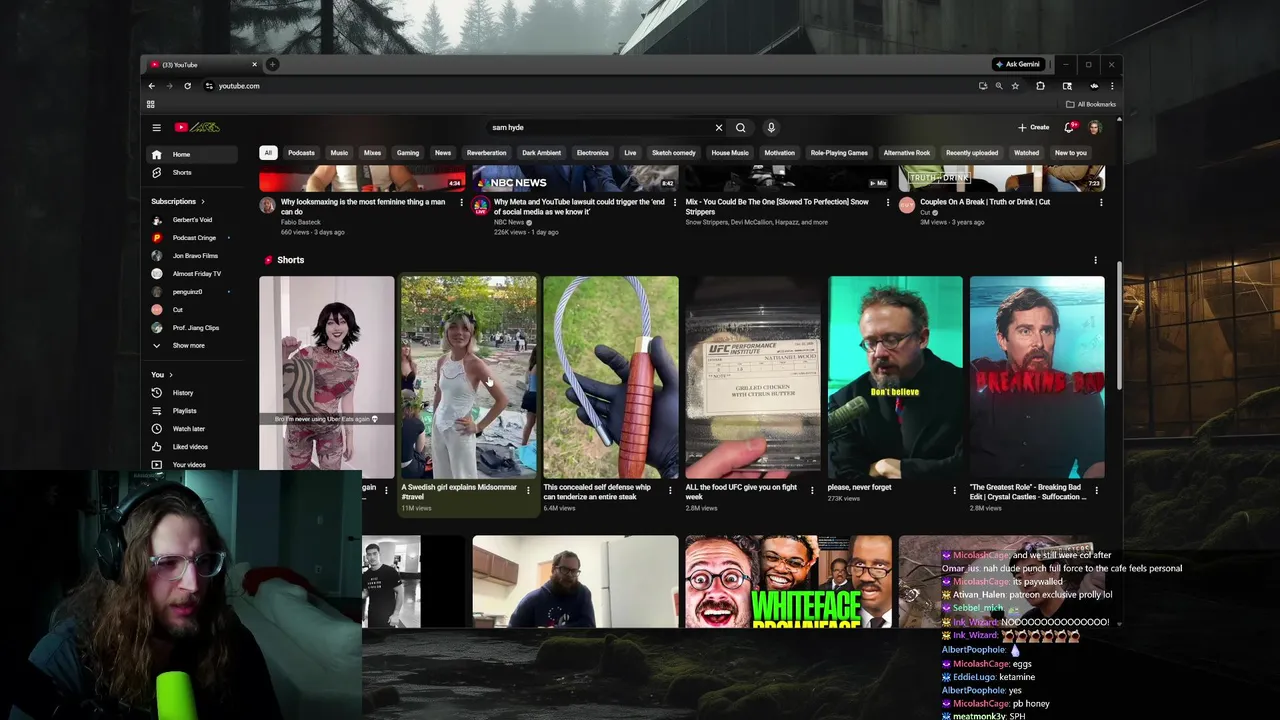Select the Music filter chip
Image resolution: width=1280 pixels, height=720 pixels.
point(339,153)
